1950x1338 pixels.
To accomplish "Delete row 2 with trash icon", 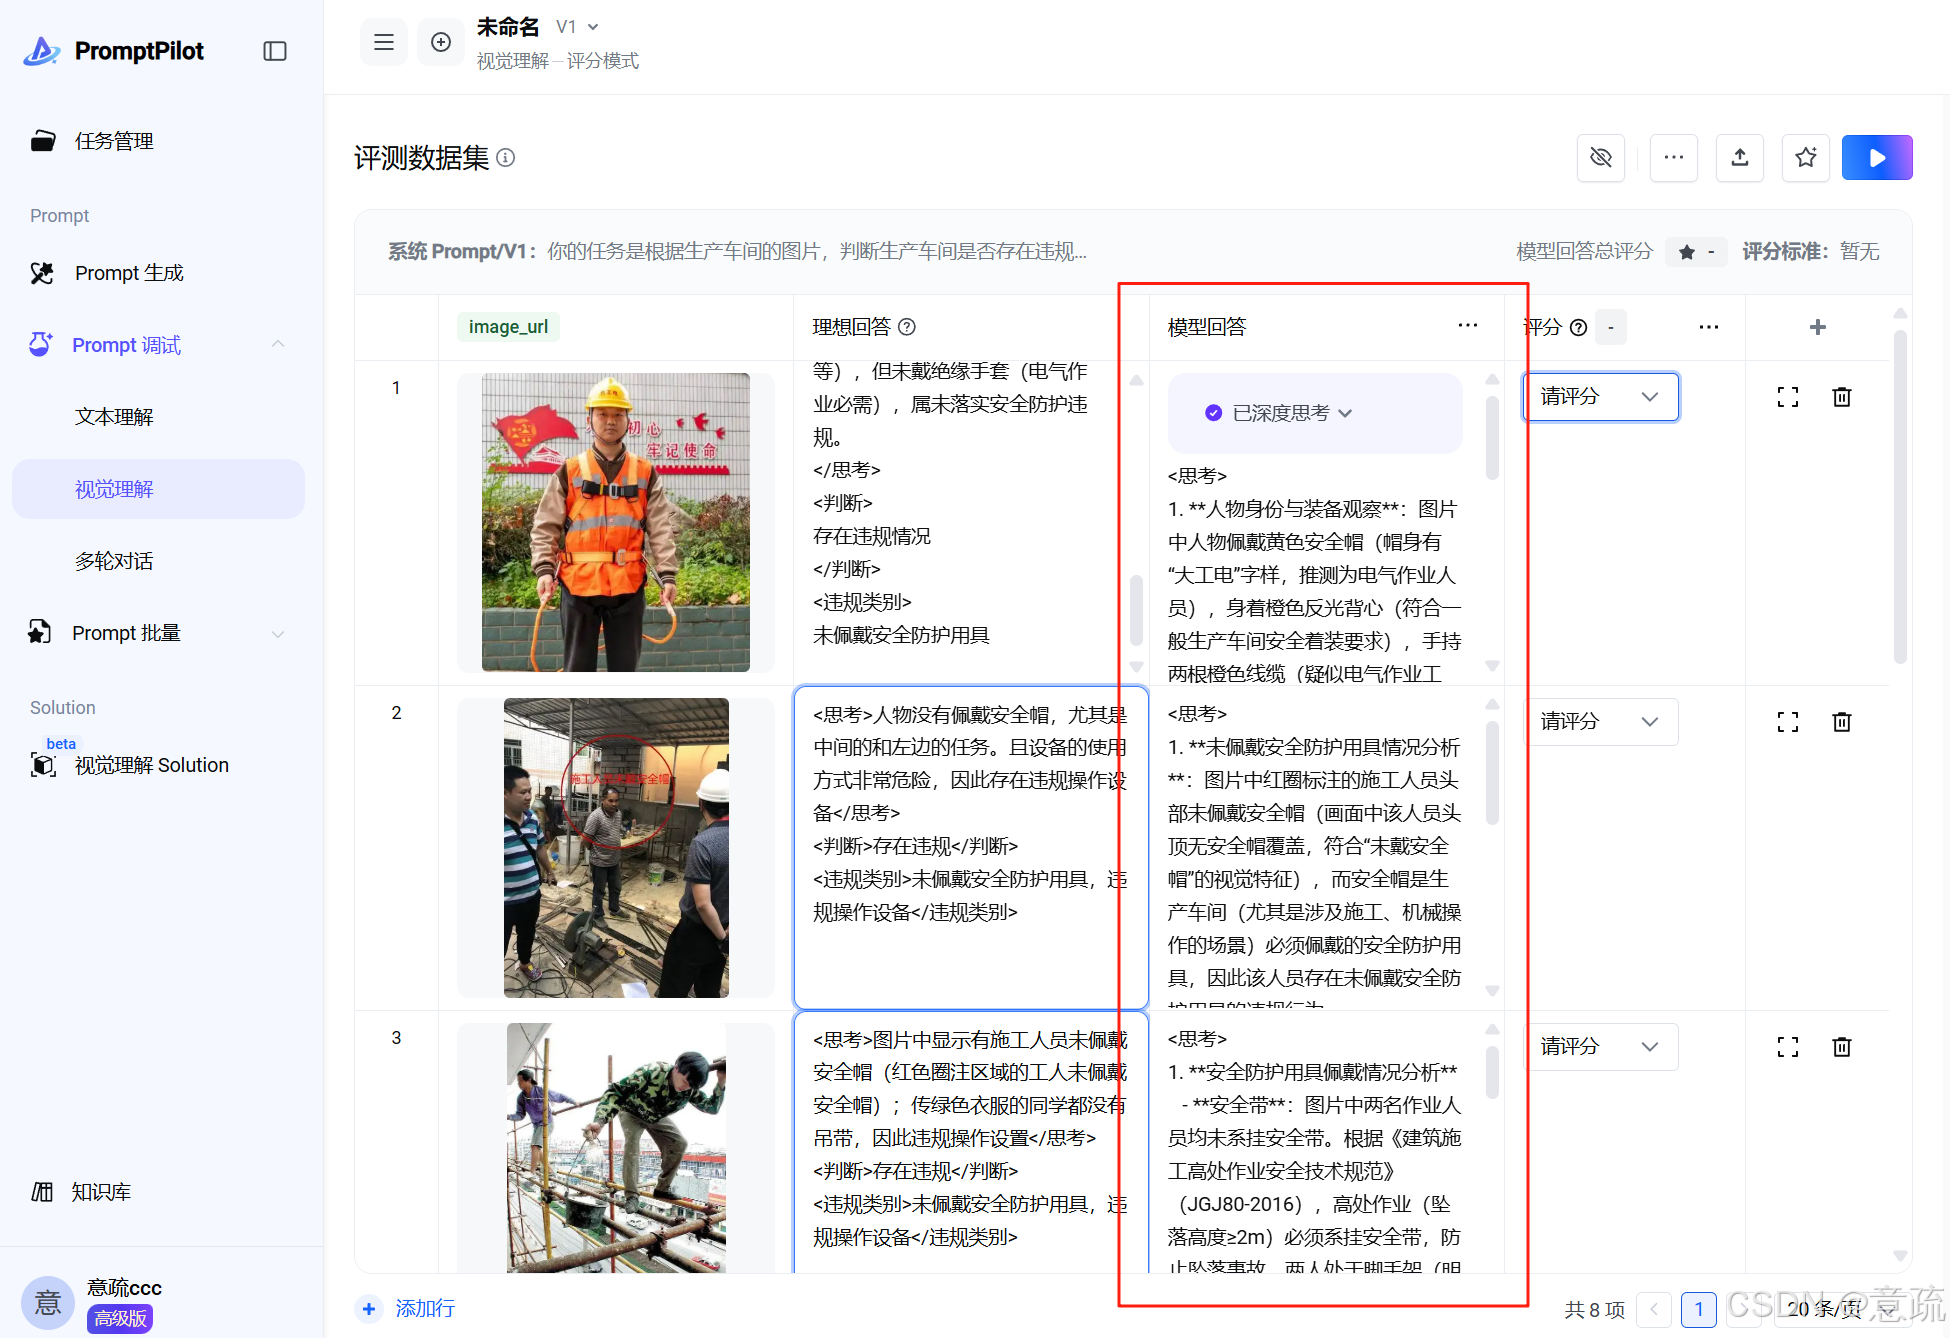I will coord(1842,722).
